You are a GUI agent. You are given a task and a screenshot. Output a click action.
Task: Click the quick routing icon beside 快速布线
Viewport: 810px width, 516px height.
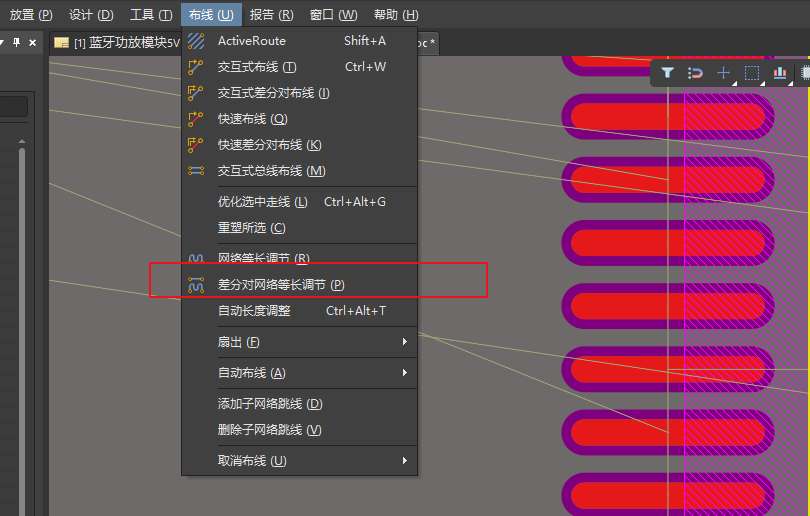tap(195, 119)
